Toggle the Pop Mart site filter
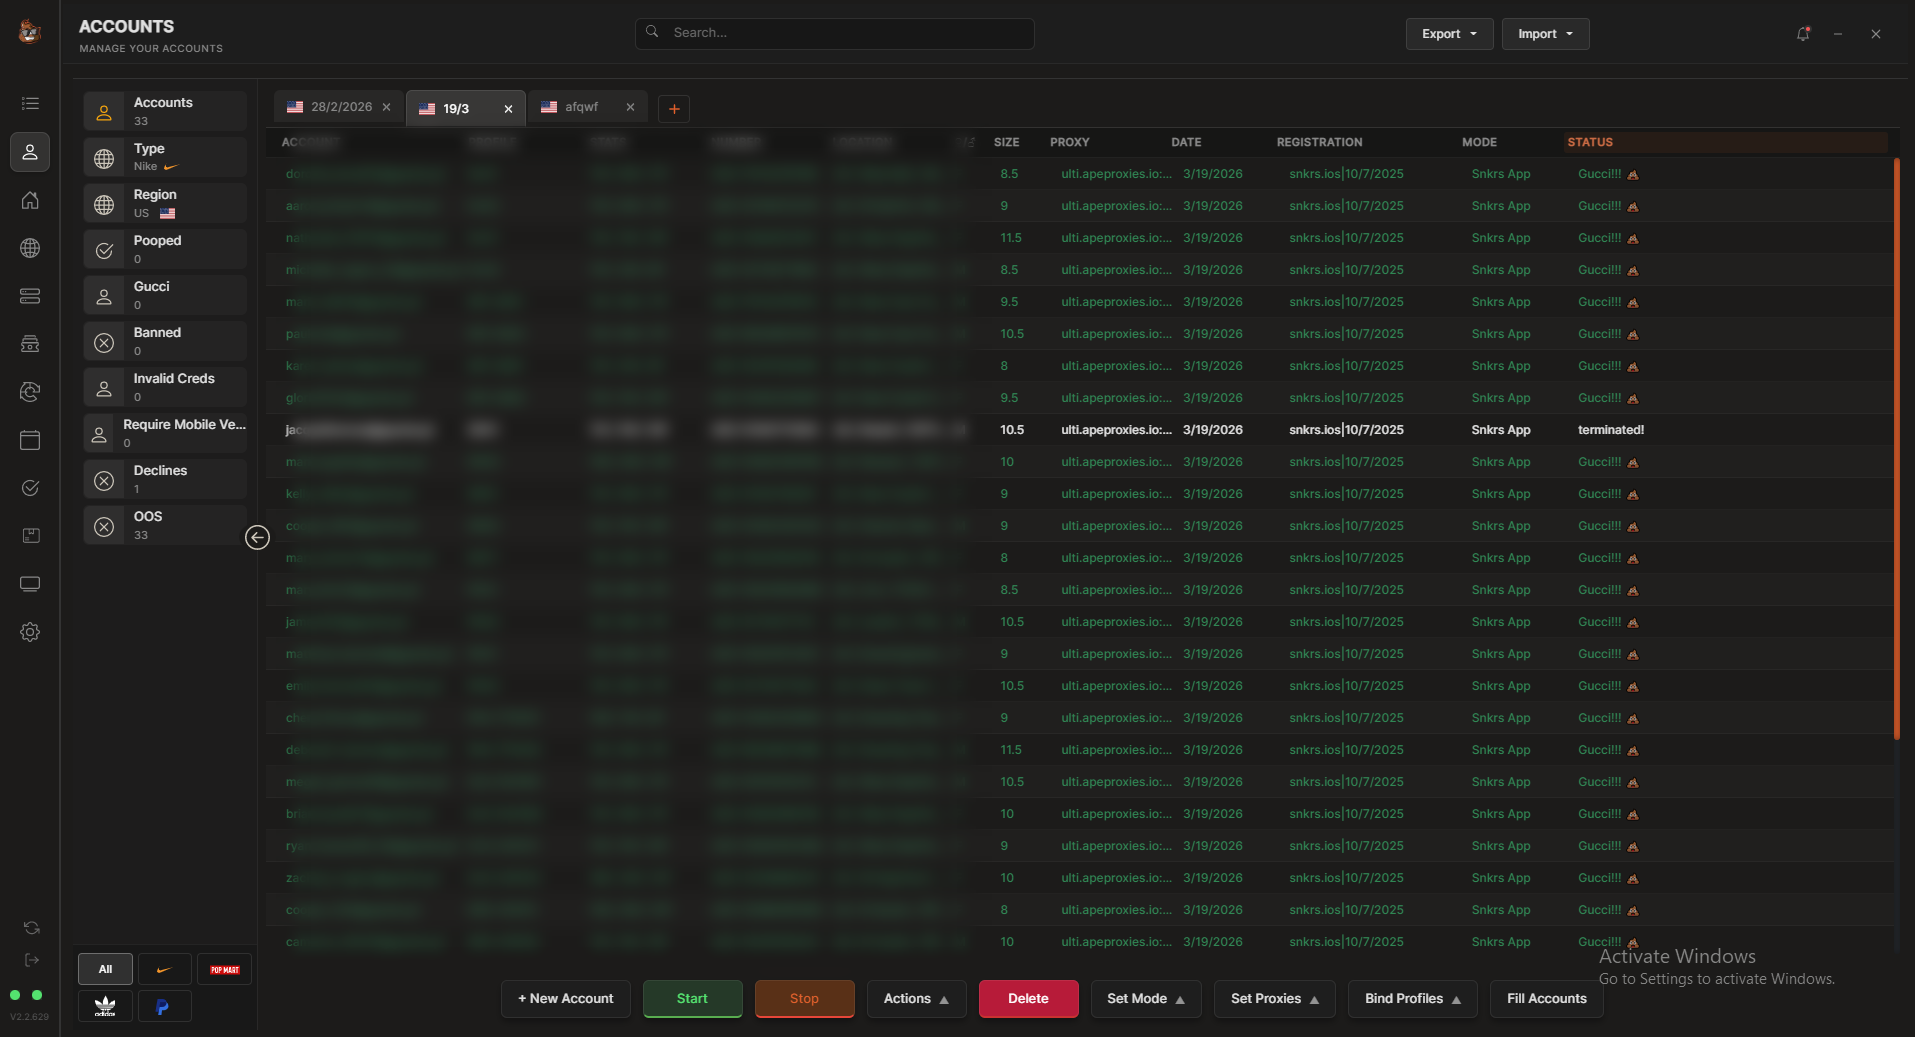The height and width of the screenshot is (1037, 1915). [224, 969]
